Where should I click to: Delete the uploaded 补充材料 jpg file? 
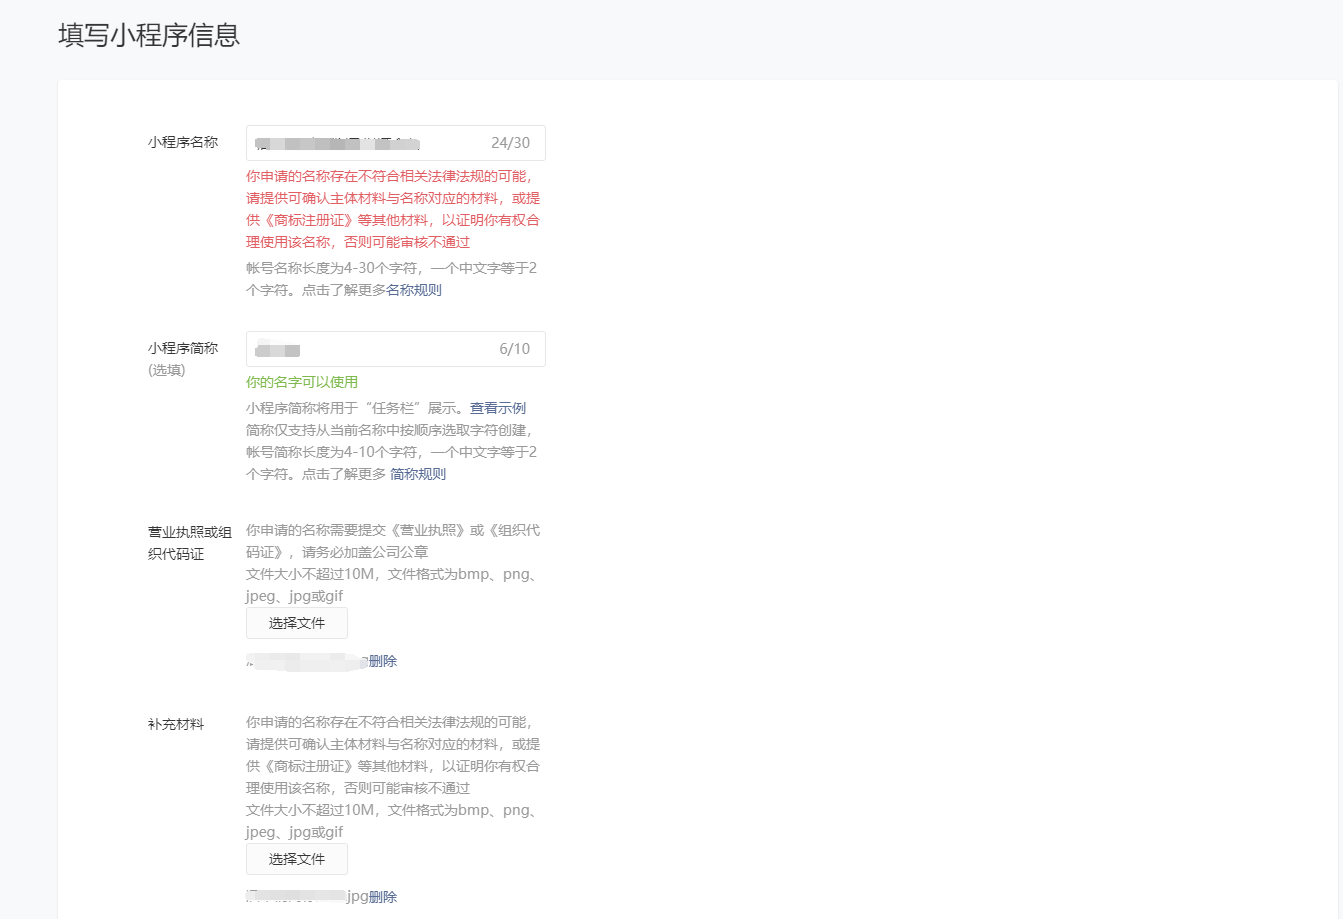click(x=383, y=897)
